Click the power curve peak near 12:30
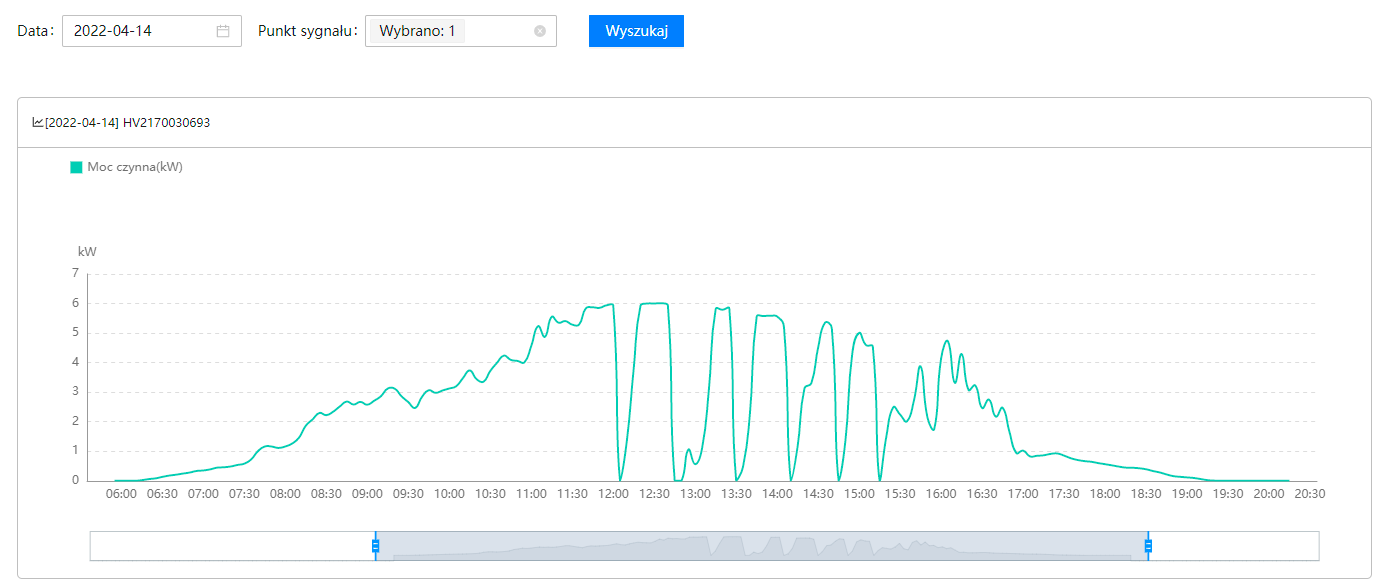 [653, 303]
